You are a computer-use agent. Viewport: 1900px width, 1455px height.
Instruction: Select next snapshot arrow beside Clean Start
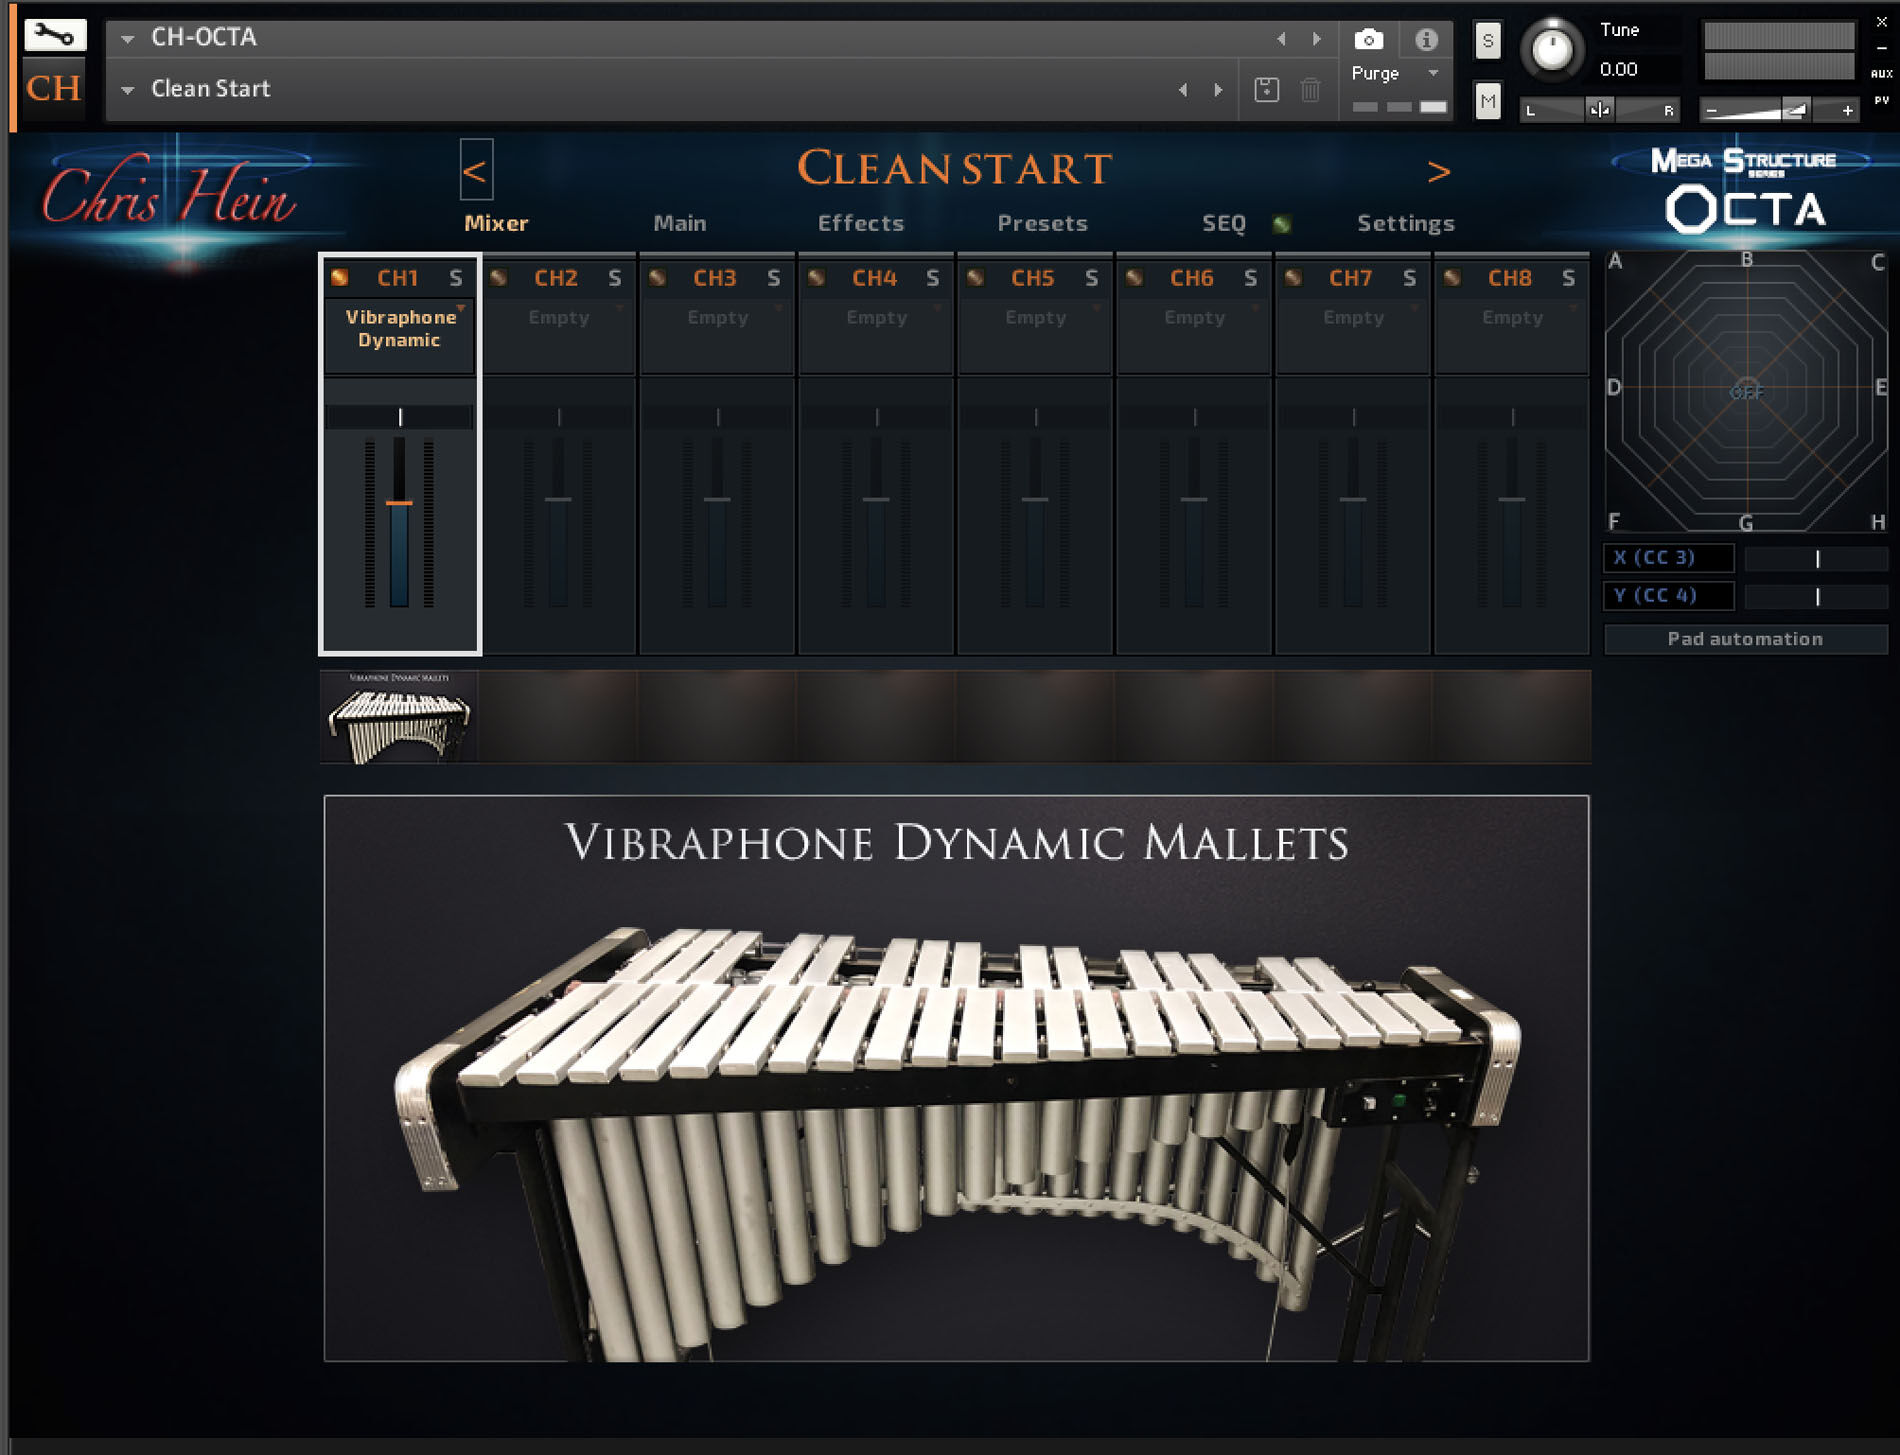(x=1218, y=90)
